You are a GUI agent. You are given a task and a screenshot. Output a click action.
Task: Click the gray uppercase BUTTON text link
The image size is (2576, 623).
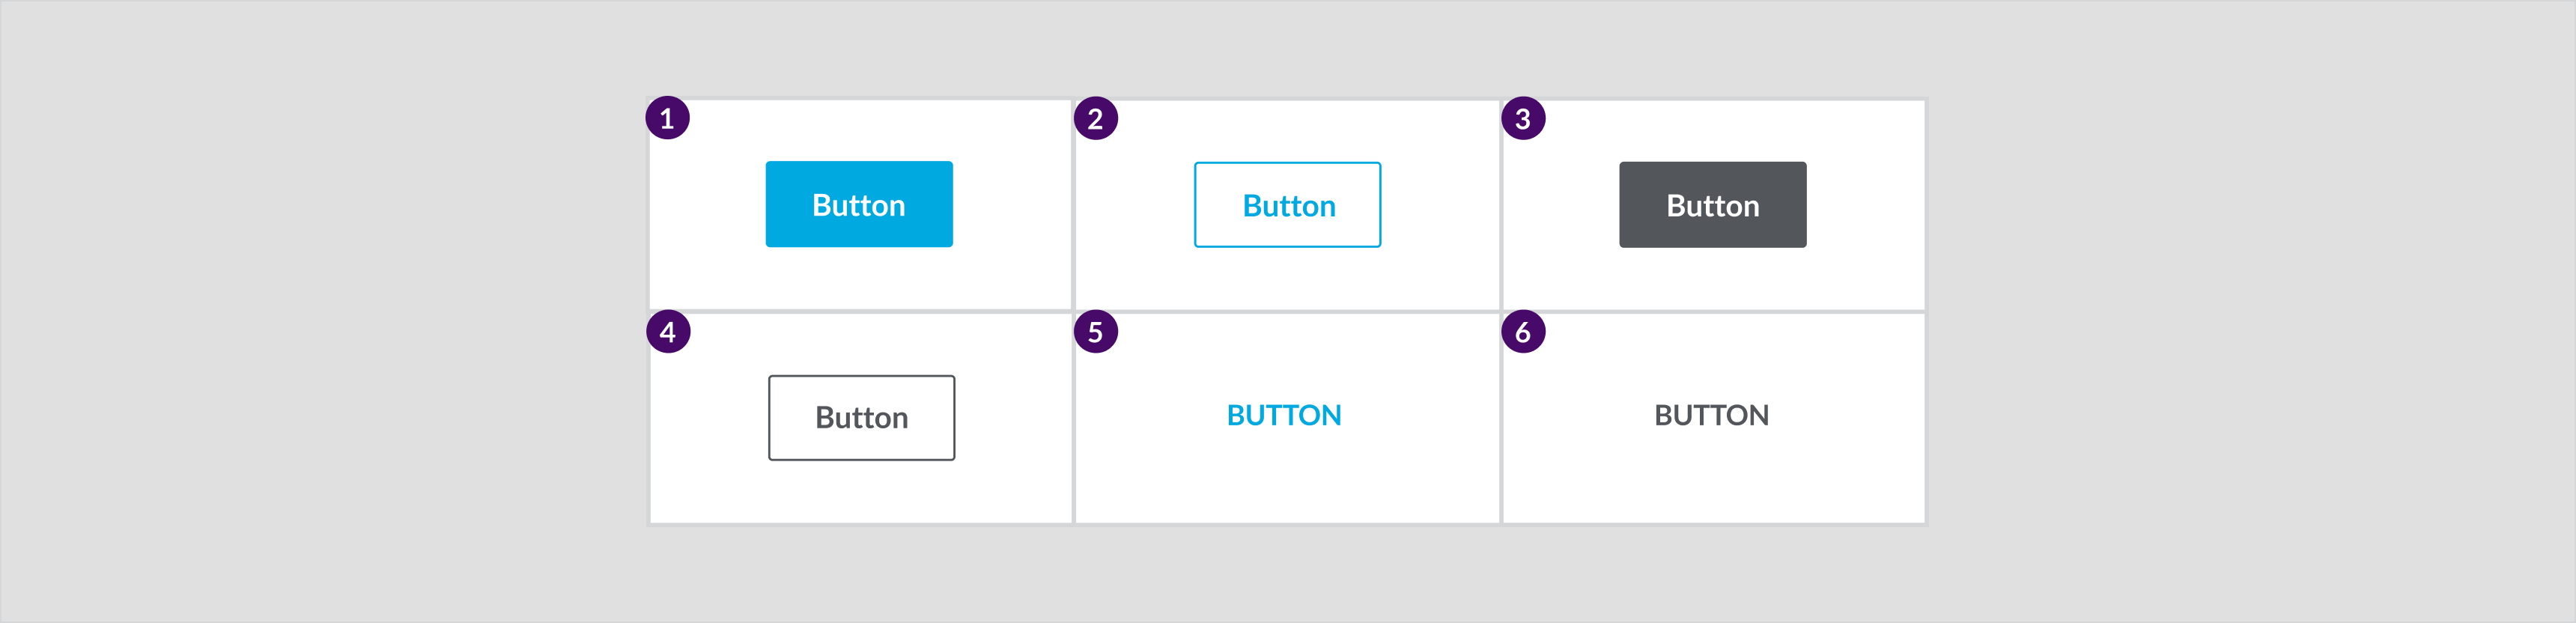click(1711, 415)
